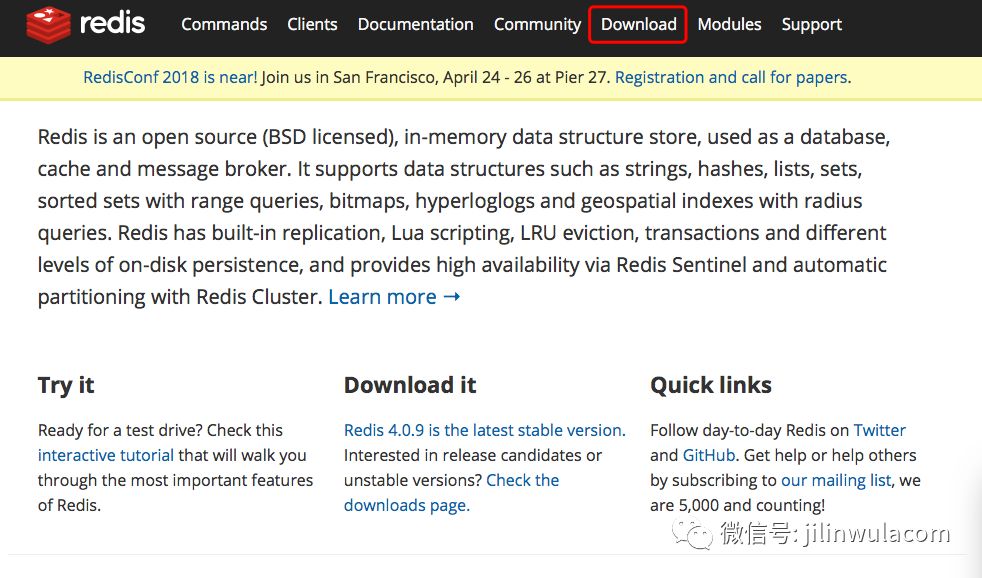Navigate to Support in top menu
Screen dimensions: 982x578
point(811,24)
